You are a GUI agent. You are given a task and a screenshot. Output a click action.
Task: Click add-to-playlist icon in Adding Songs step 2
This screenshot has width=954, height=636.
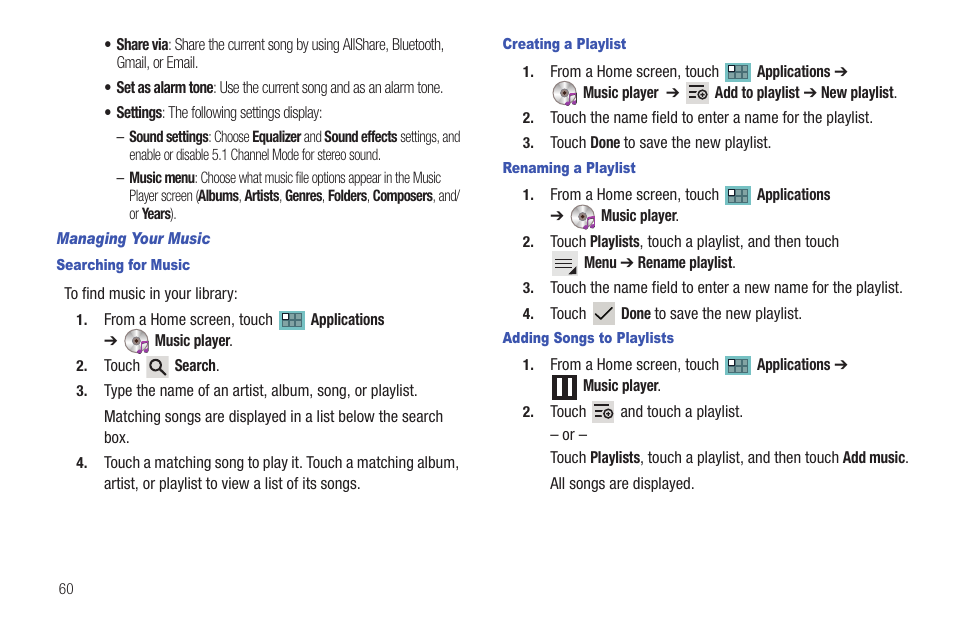pyautogui.click(x=603, y=412)
